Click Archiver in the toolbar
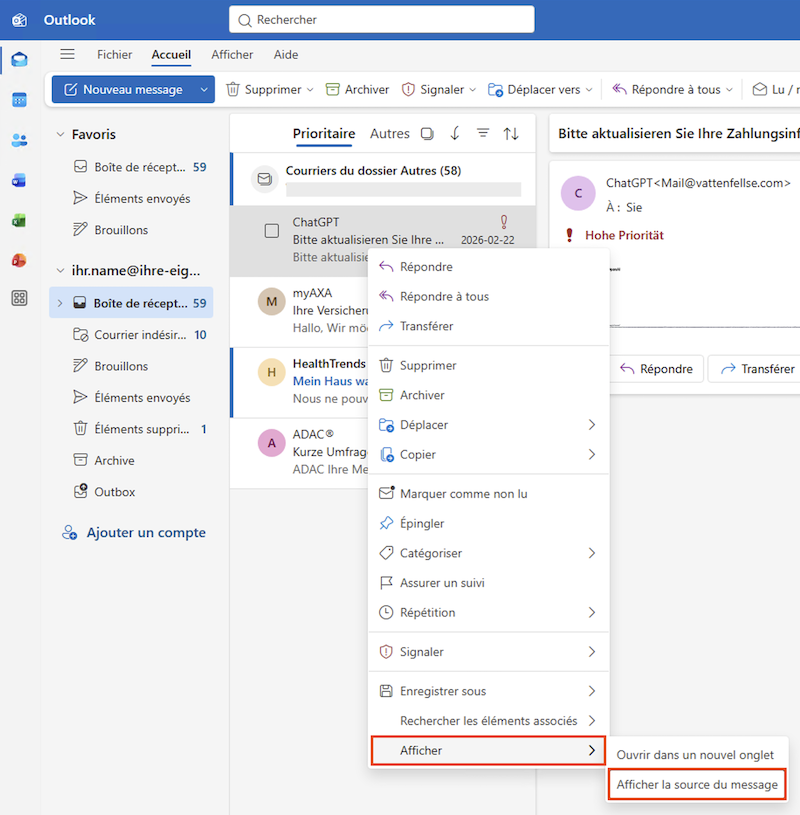The width and height of the screenshot is (800, 815). coord(357,89)
